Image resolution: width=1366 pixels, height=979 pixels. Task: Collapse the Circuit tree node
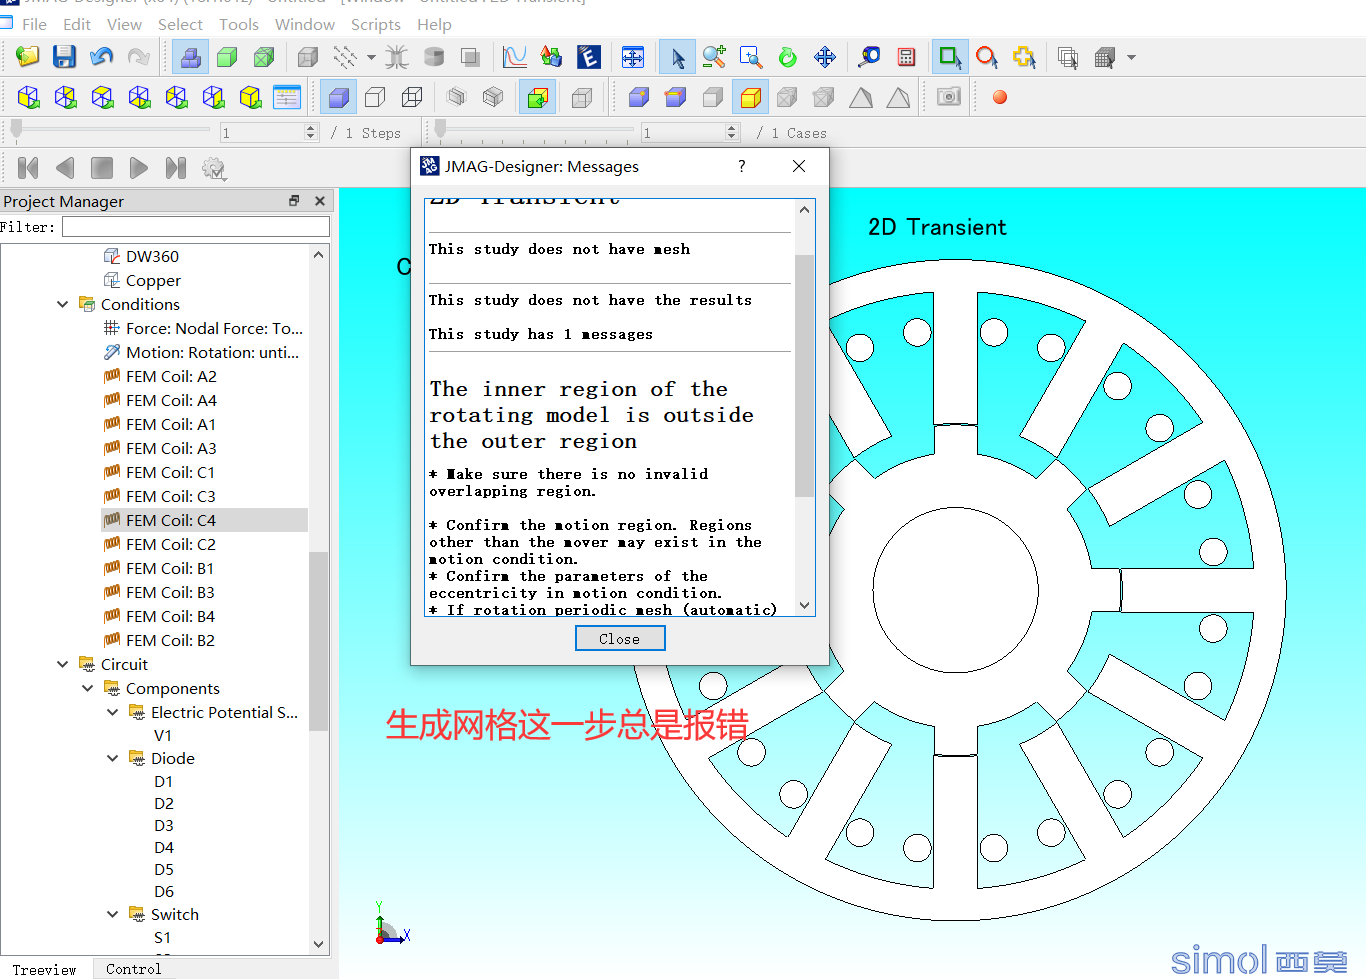[x=63, y=664]
